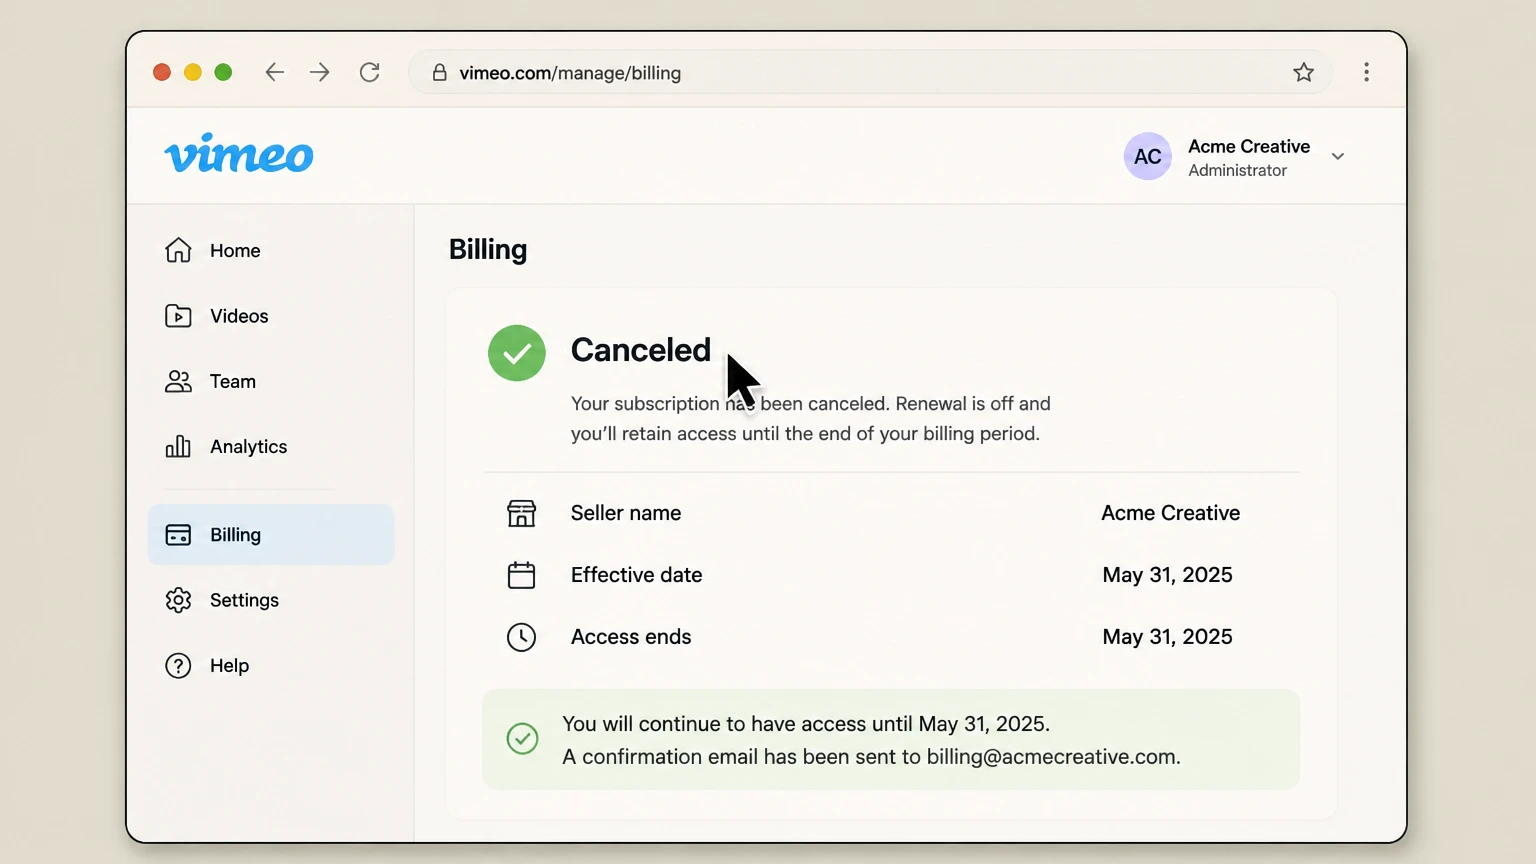This screenshot has height=864, width=1536.
Task: Click the Access ends label
Action: click(631, 637)
